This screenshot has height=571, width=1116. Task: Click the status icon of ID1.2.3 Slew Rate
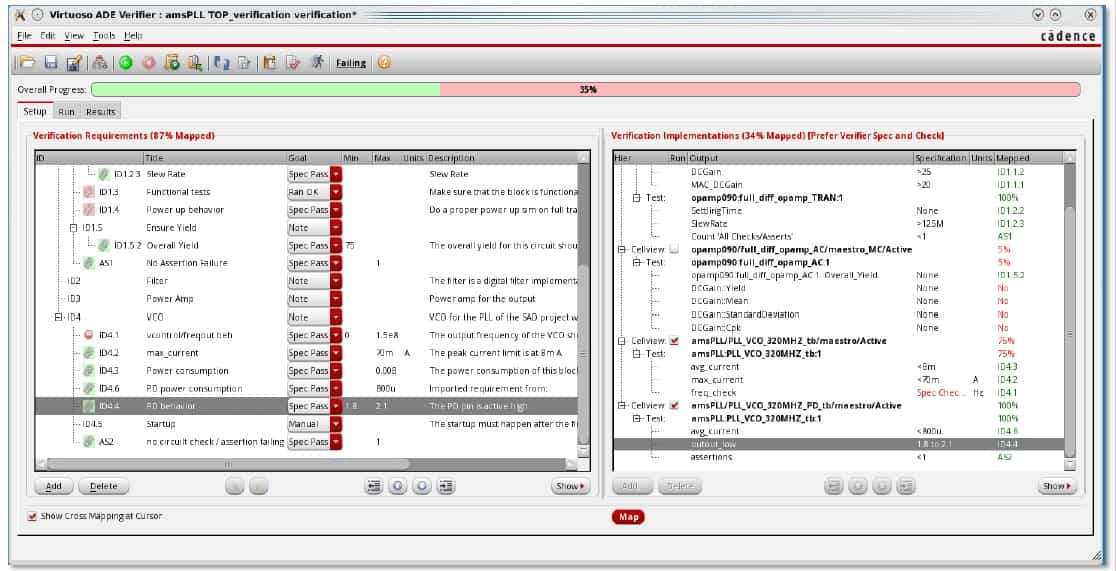tap(104, 174)
